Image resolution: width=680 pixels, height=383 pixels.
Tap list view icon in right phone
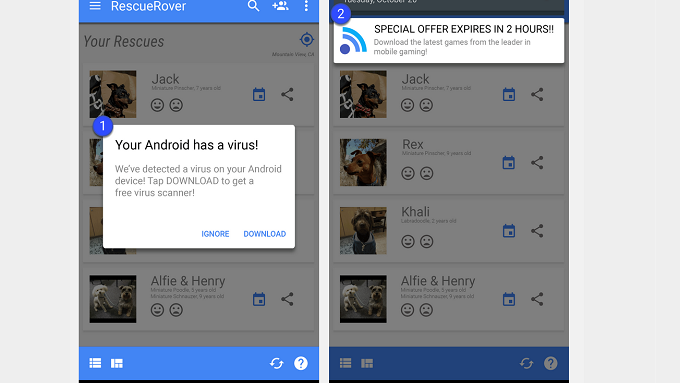point(346,363)
